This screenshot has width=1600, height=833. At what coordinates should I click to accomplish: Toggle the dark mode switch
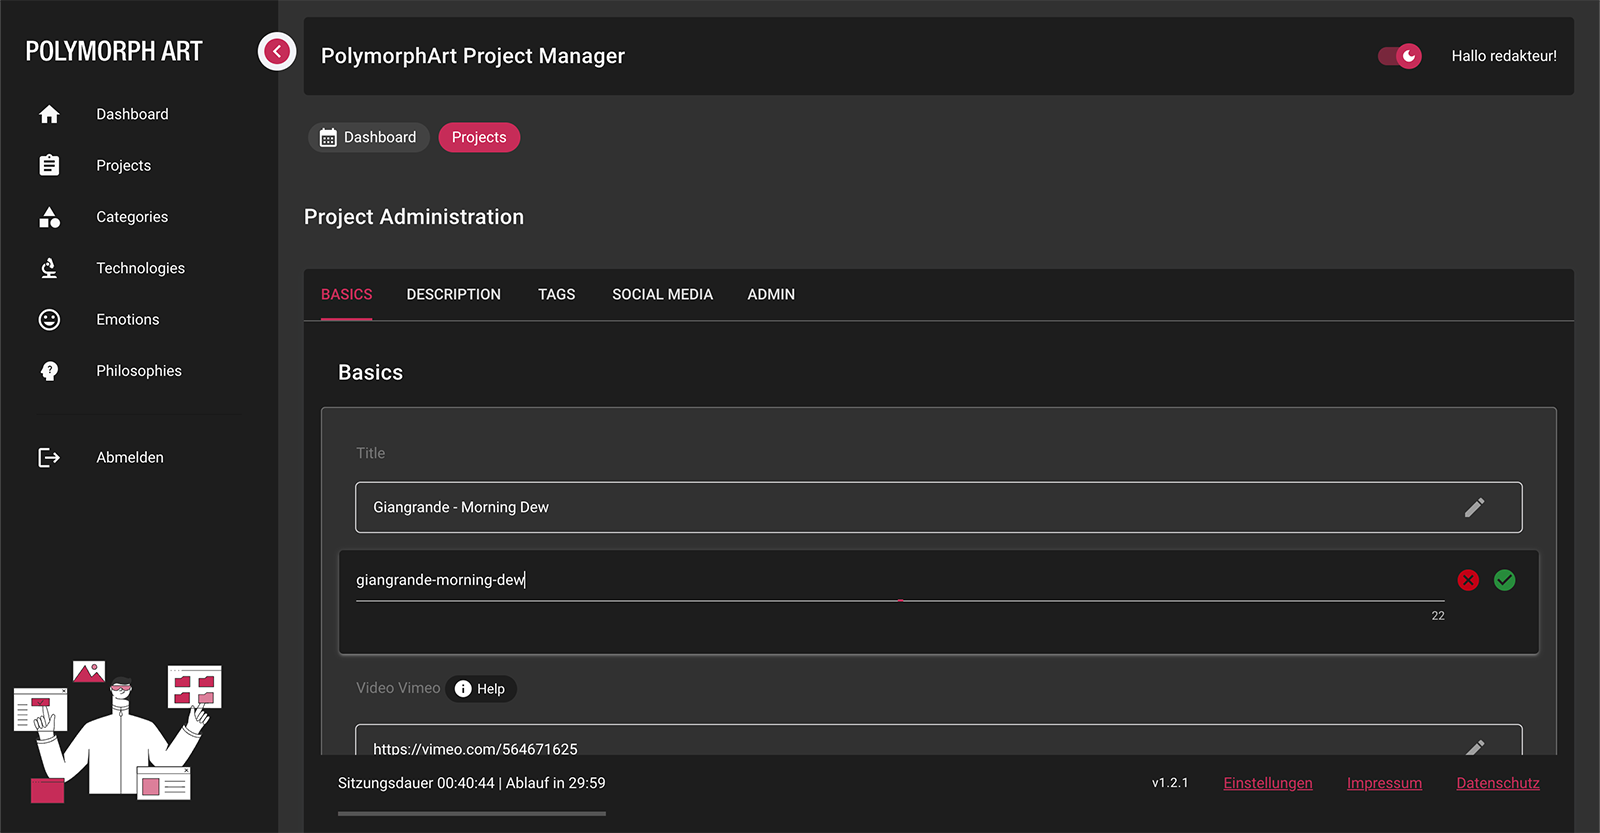[x=1400, y=56]
